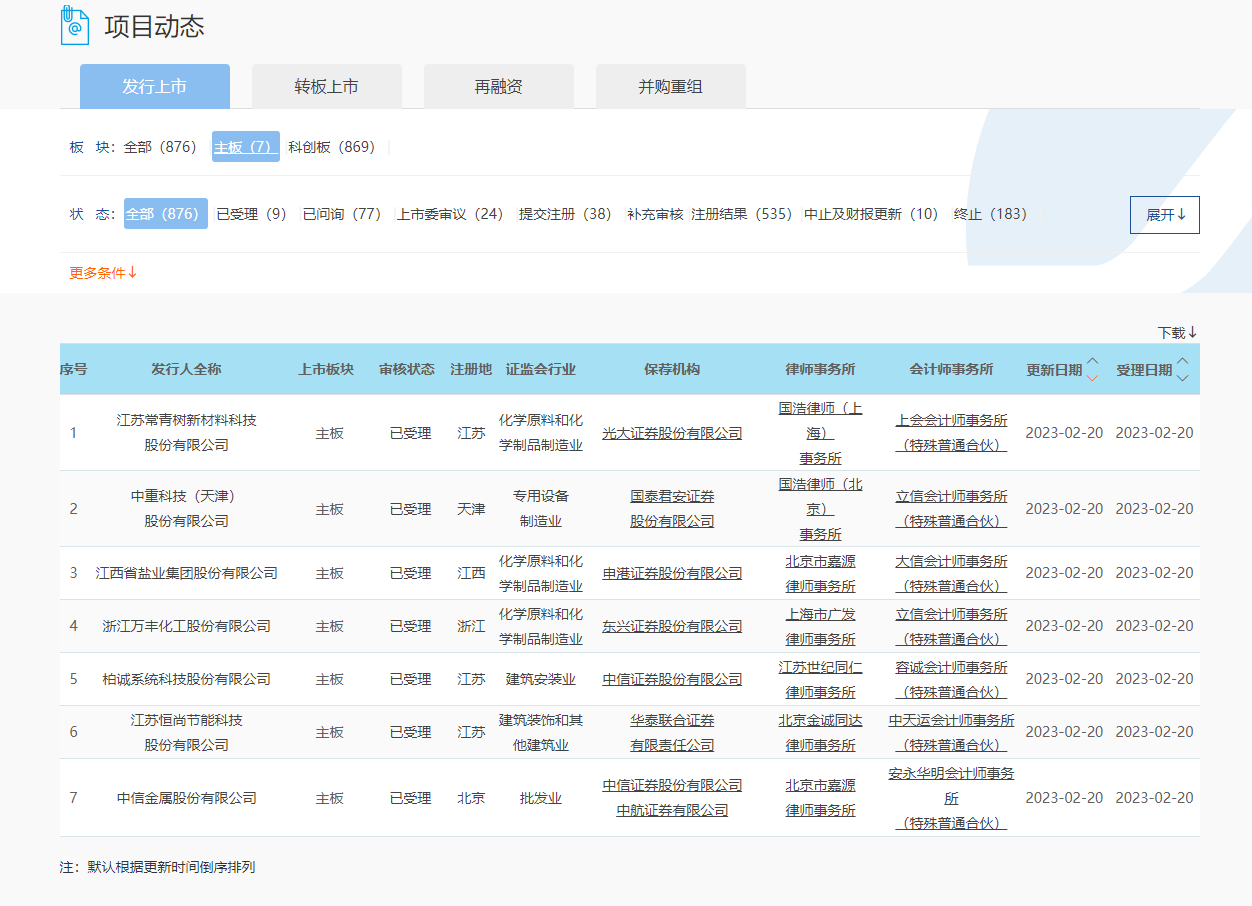The image size is (1252, 906).
Task: Sort descending by 更新日期 down arrow
Action: [x=1092, y=377]
